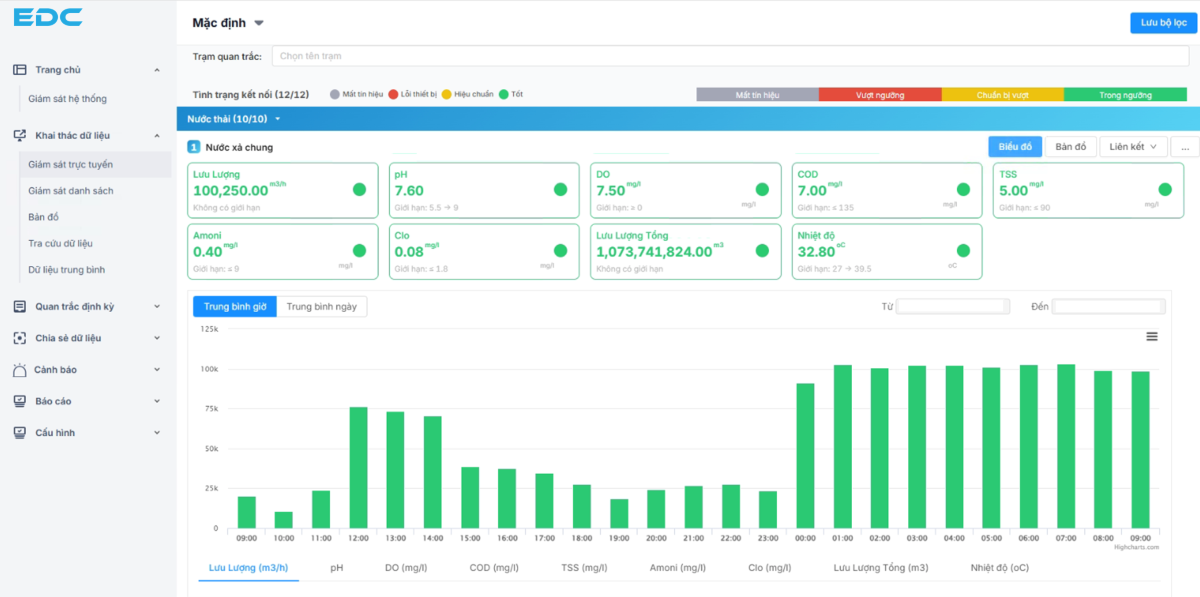Click the red Vượt ngưỡng status bar
Image resolution: width=1200 pixels, height=597 pixels.
point(880,95)
